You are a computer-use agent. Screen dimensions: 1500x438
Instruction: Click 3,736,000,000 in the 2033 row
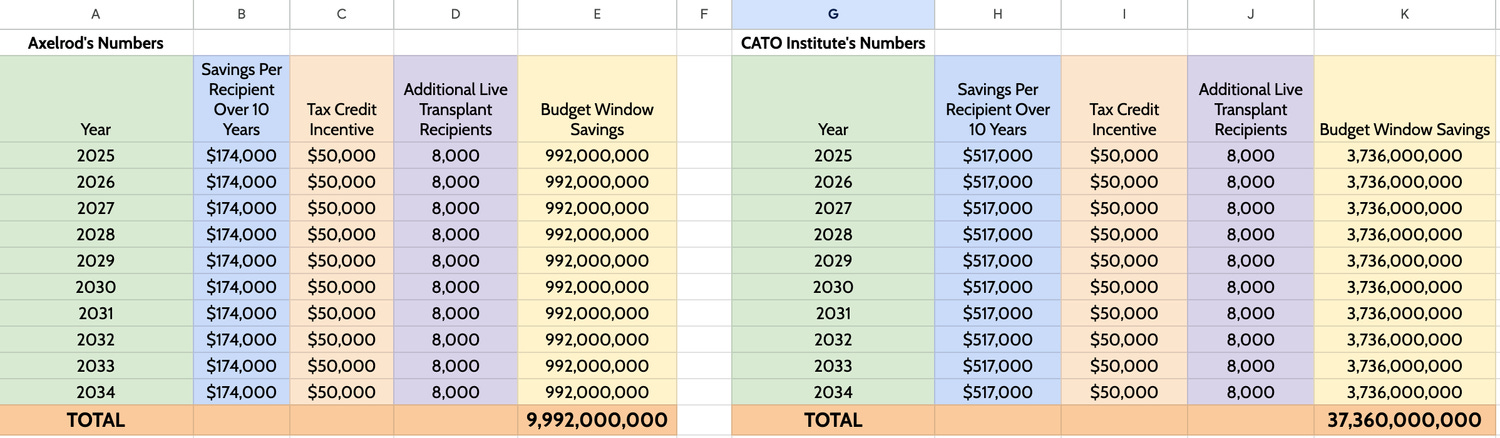click(1407, 366)
